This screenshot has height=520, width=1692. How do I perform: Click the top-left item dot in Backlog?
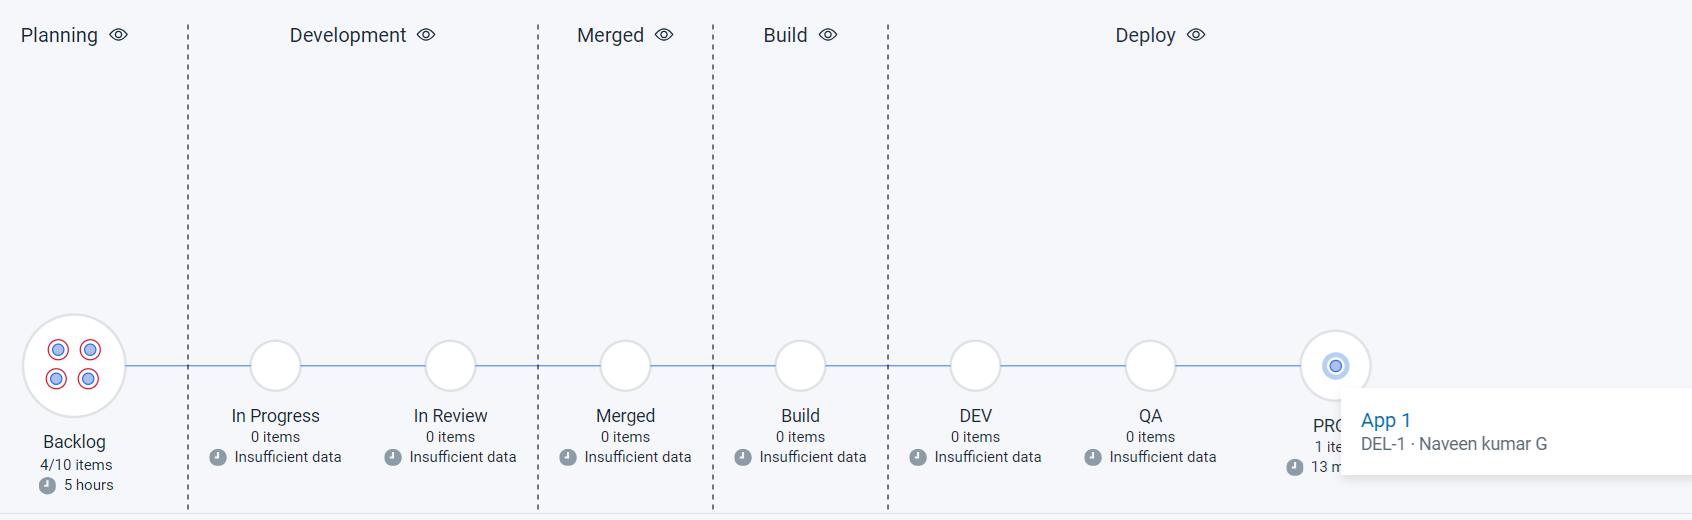pos(58,350)
